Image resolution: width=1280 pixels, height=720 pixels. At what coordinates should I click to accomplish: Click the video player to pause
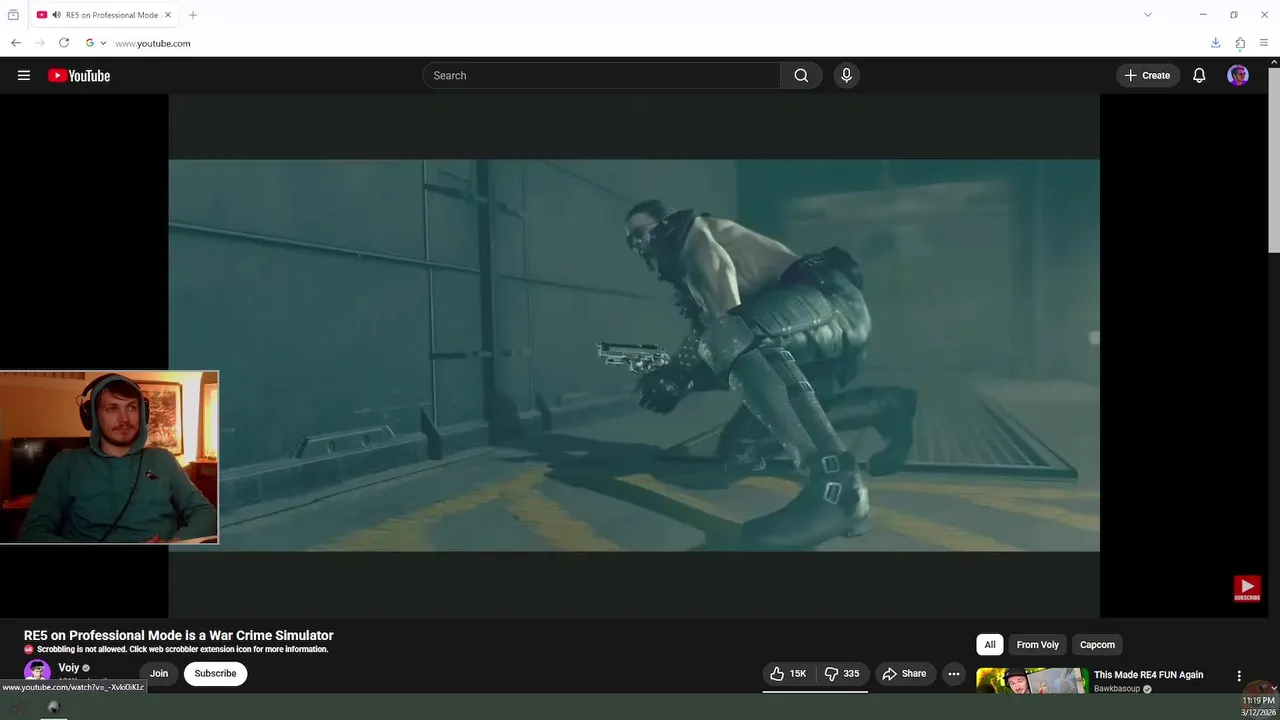(634, 355)
